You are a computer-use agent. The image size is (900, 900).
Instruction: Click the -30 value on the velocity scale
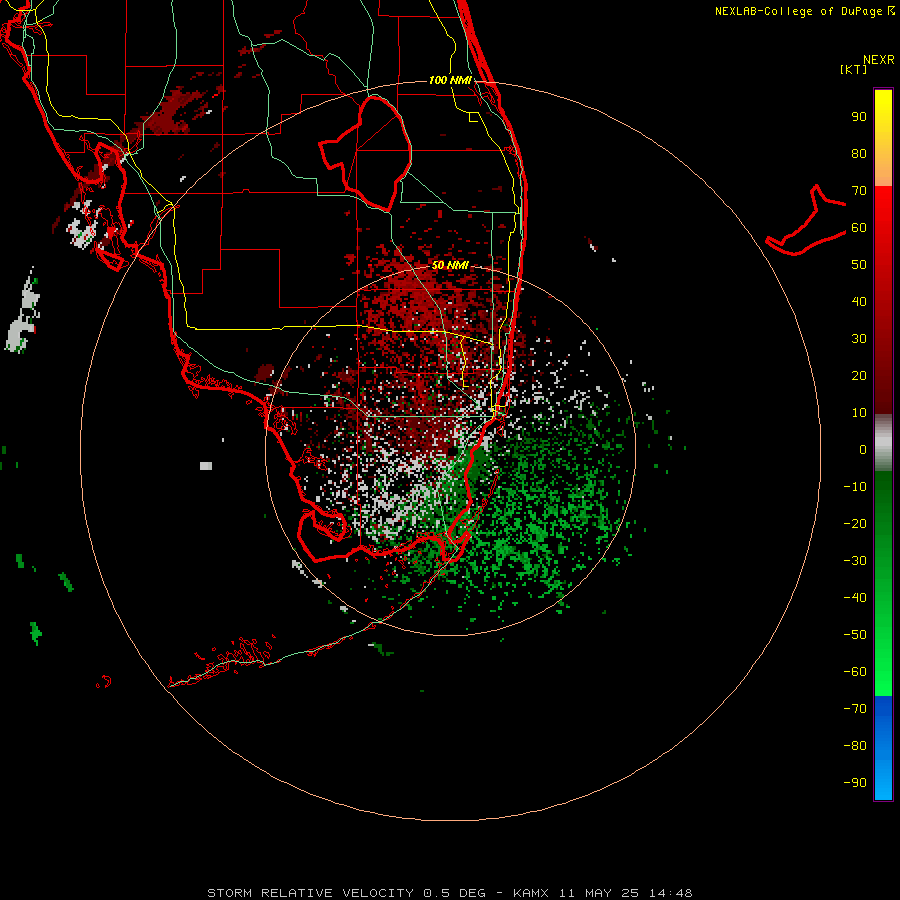855,561
